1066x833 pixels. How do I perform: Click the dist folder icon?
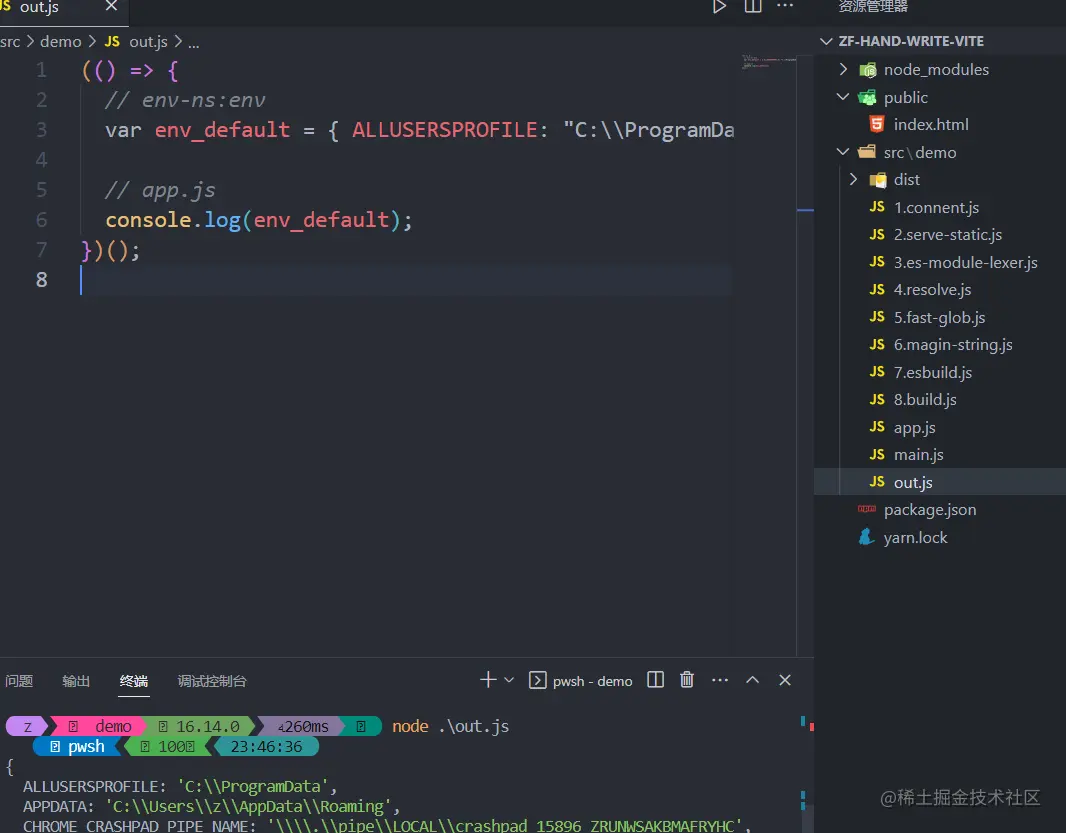[878, 180]
